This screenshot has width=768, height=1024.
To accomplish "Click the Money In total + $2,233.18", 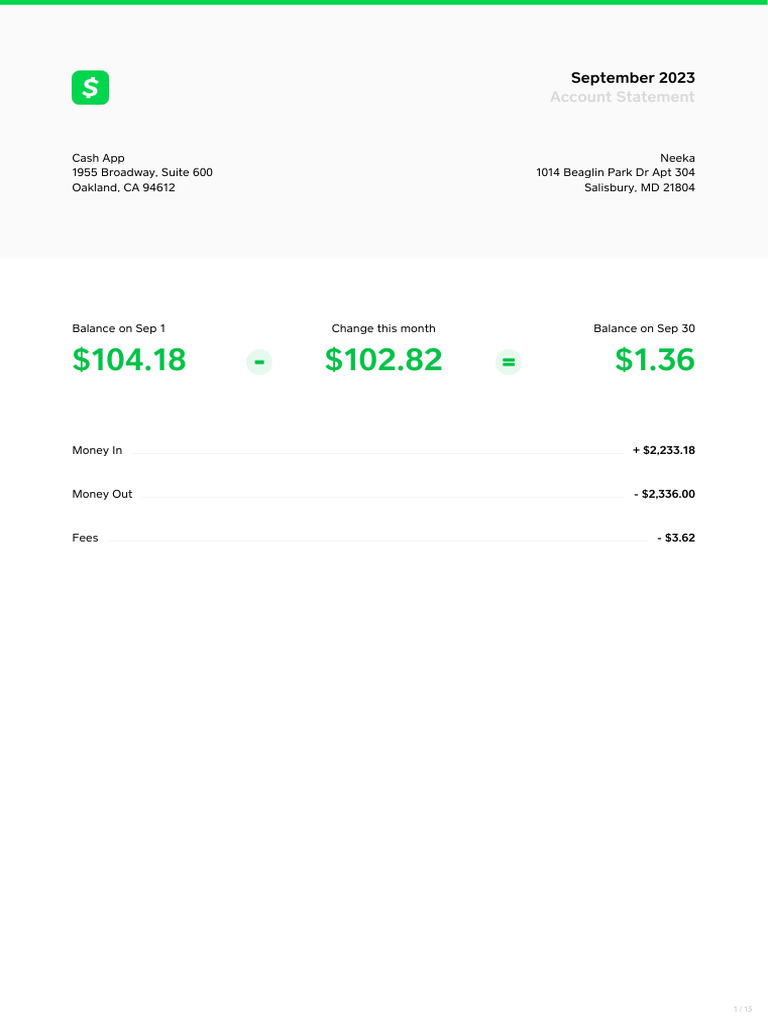I will click(663, 451).
